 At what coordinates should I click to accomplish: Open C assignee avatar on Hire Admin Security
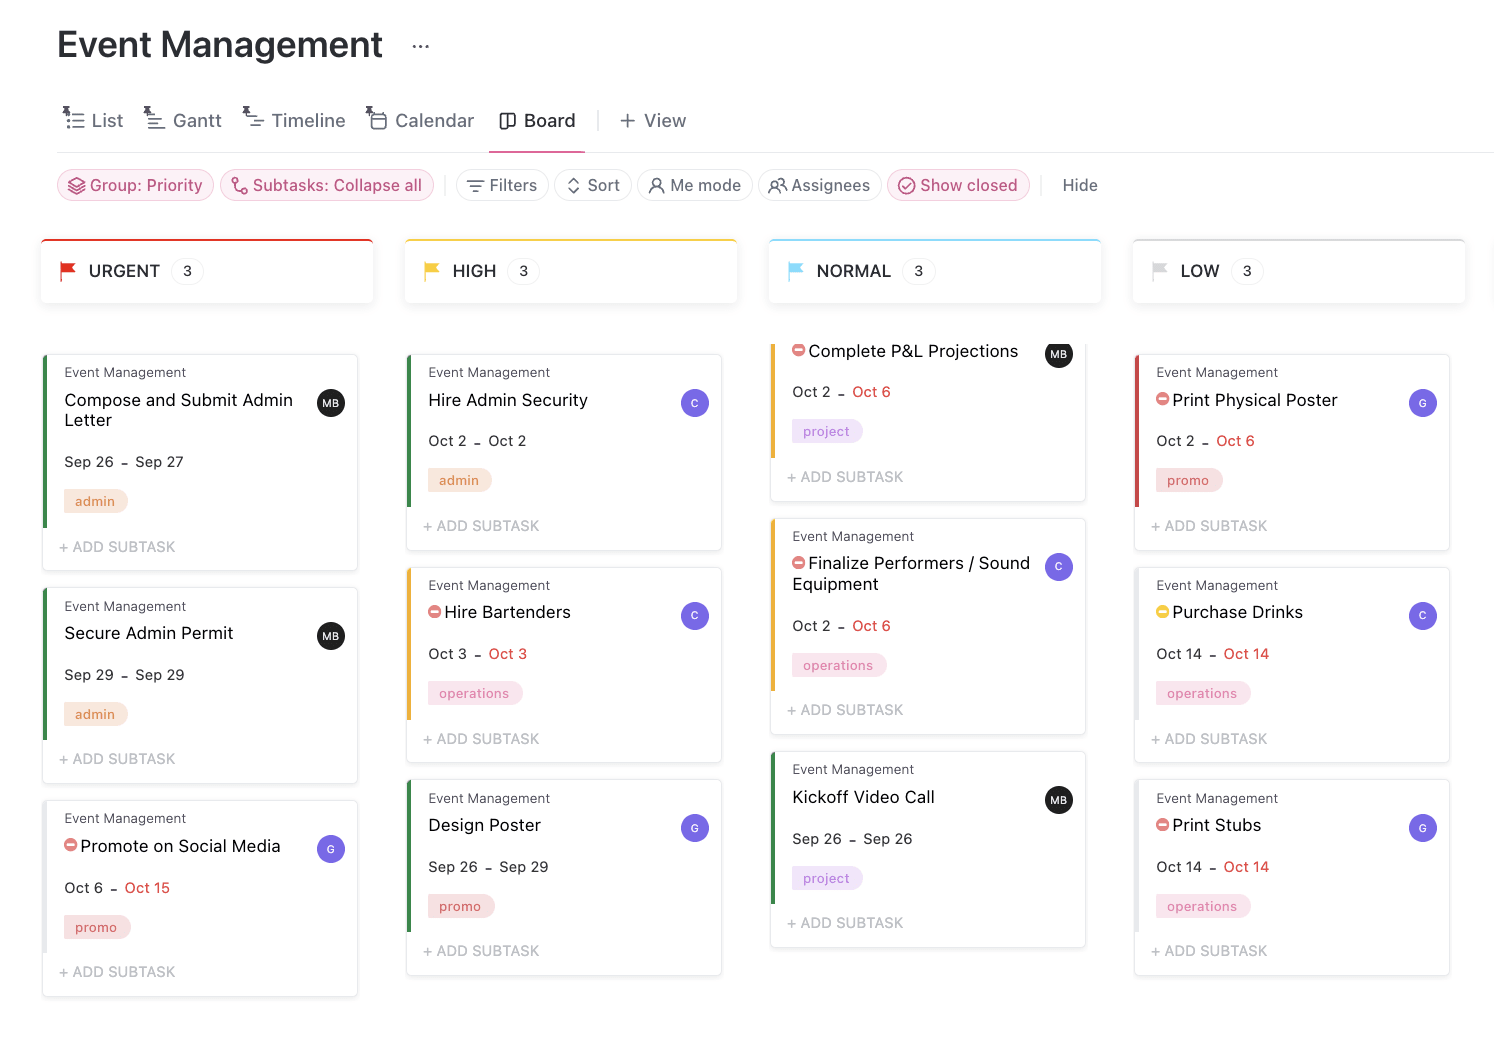(695, 403)
